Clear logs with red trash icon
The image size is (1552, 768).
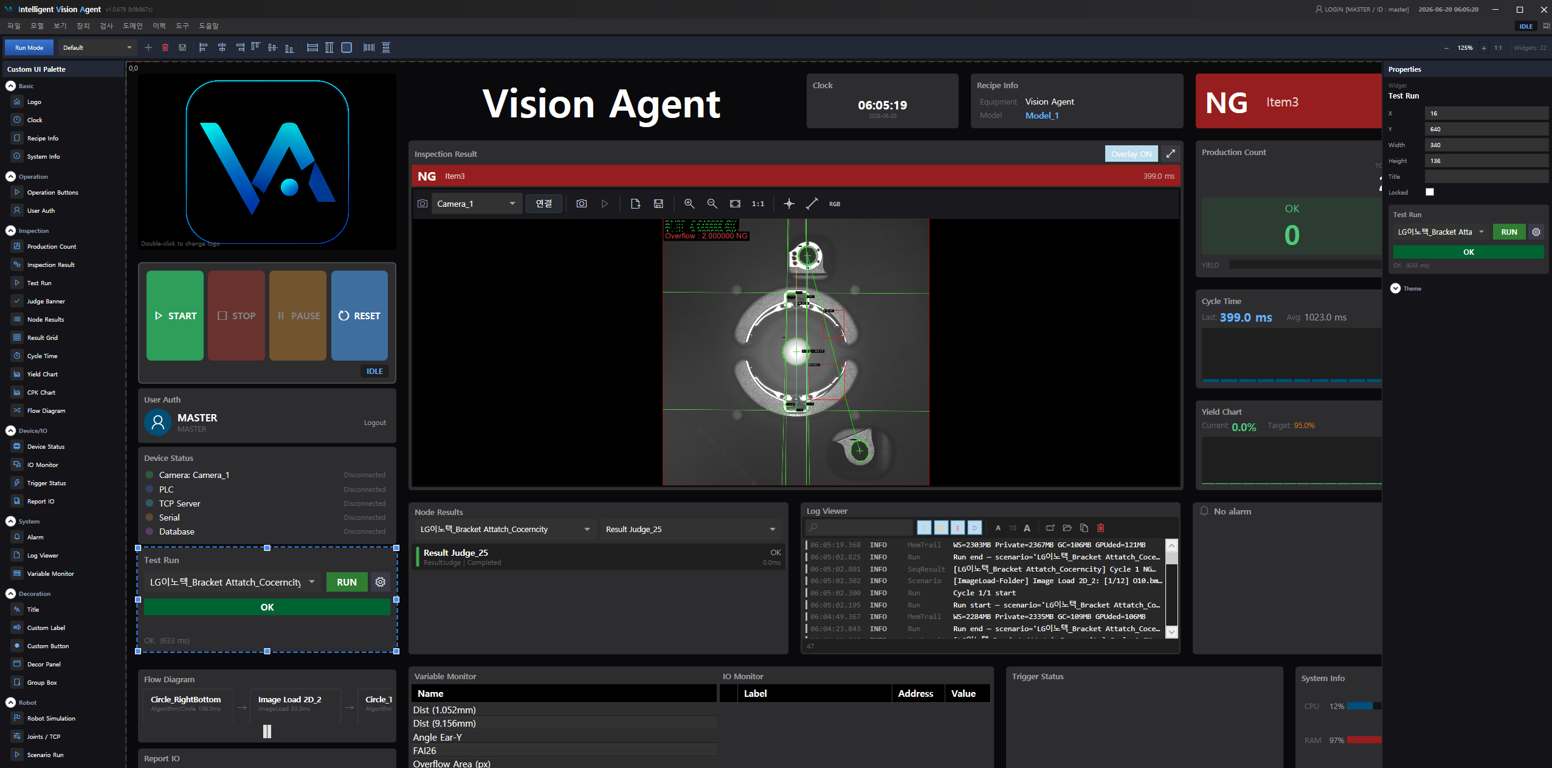(1100, 528)
